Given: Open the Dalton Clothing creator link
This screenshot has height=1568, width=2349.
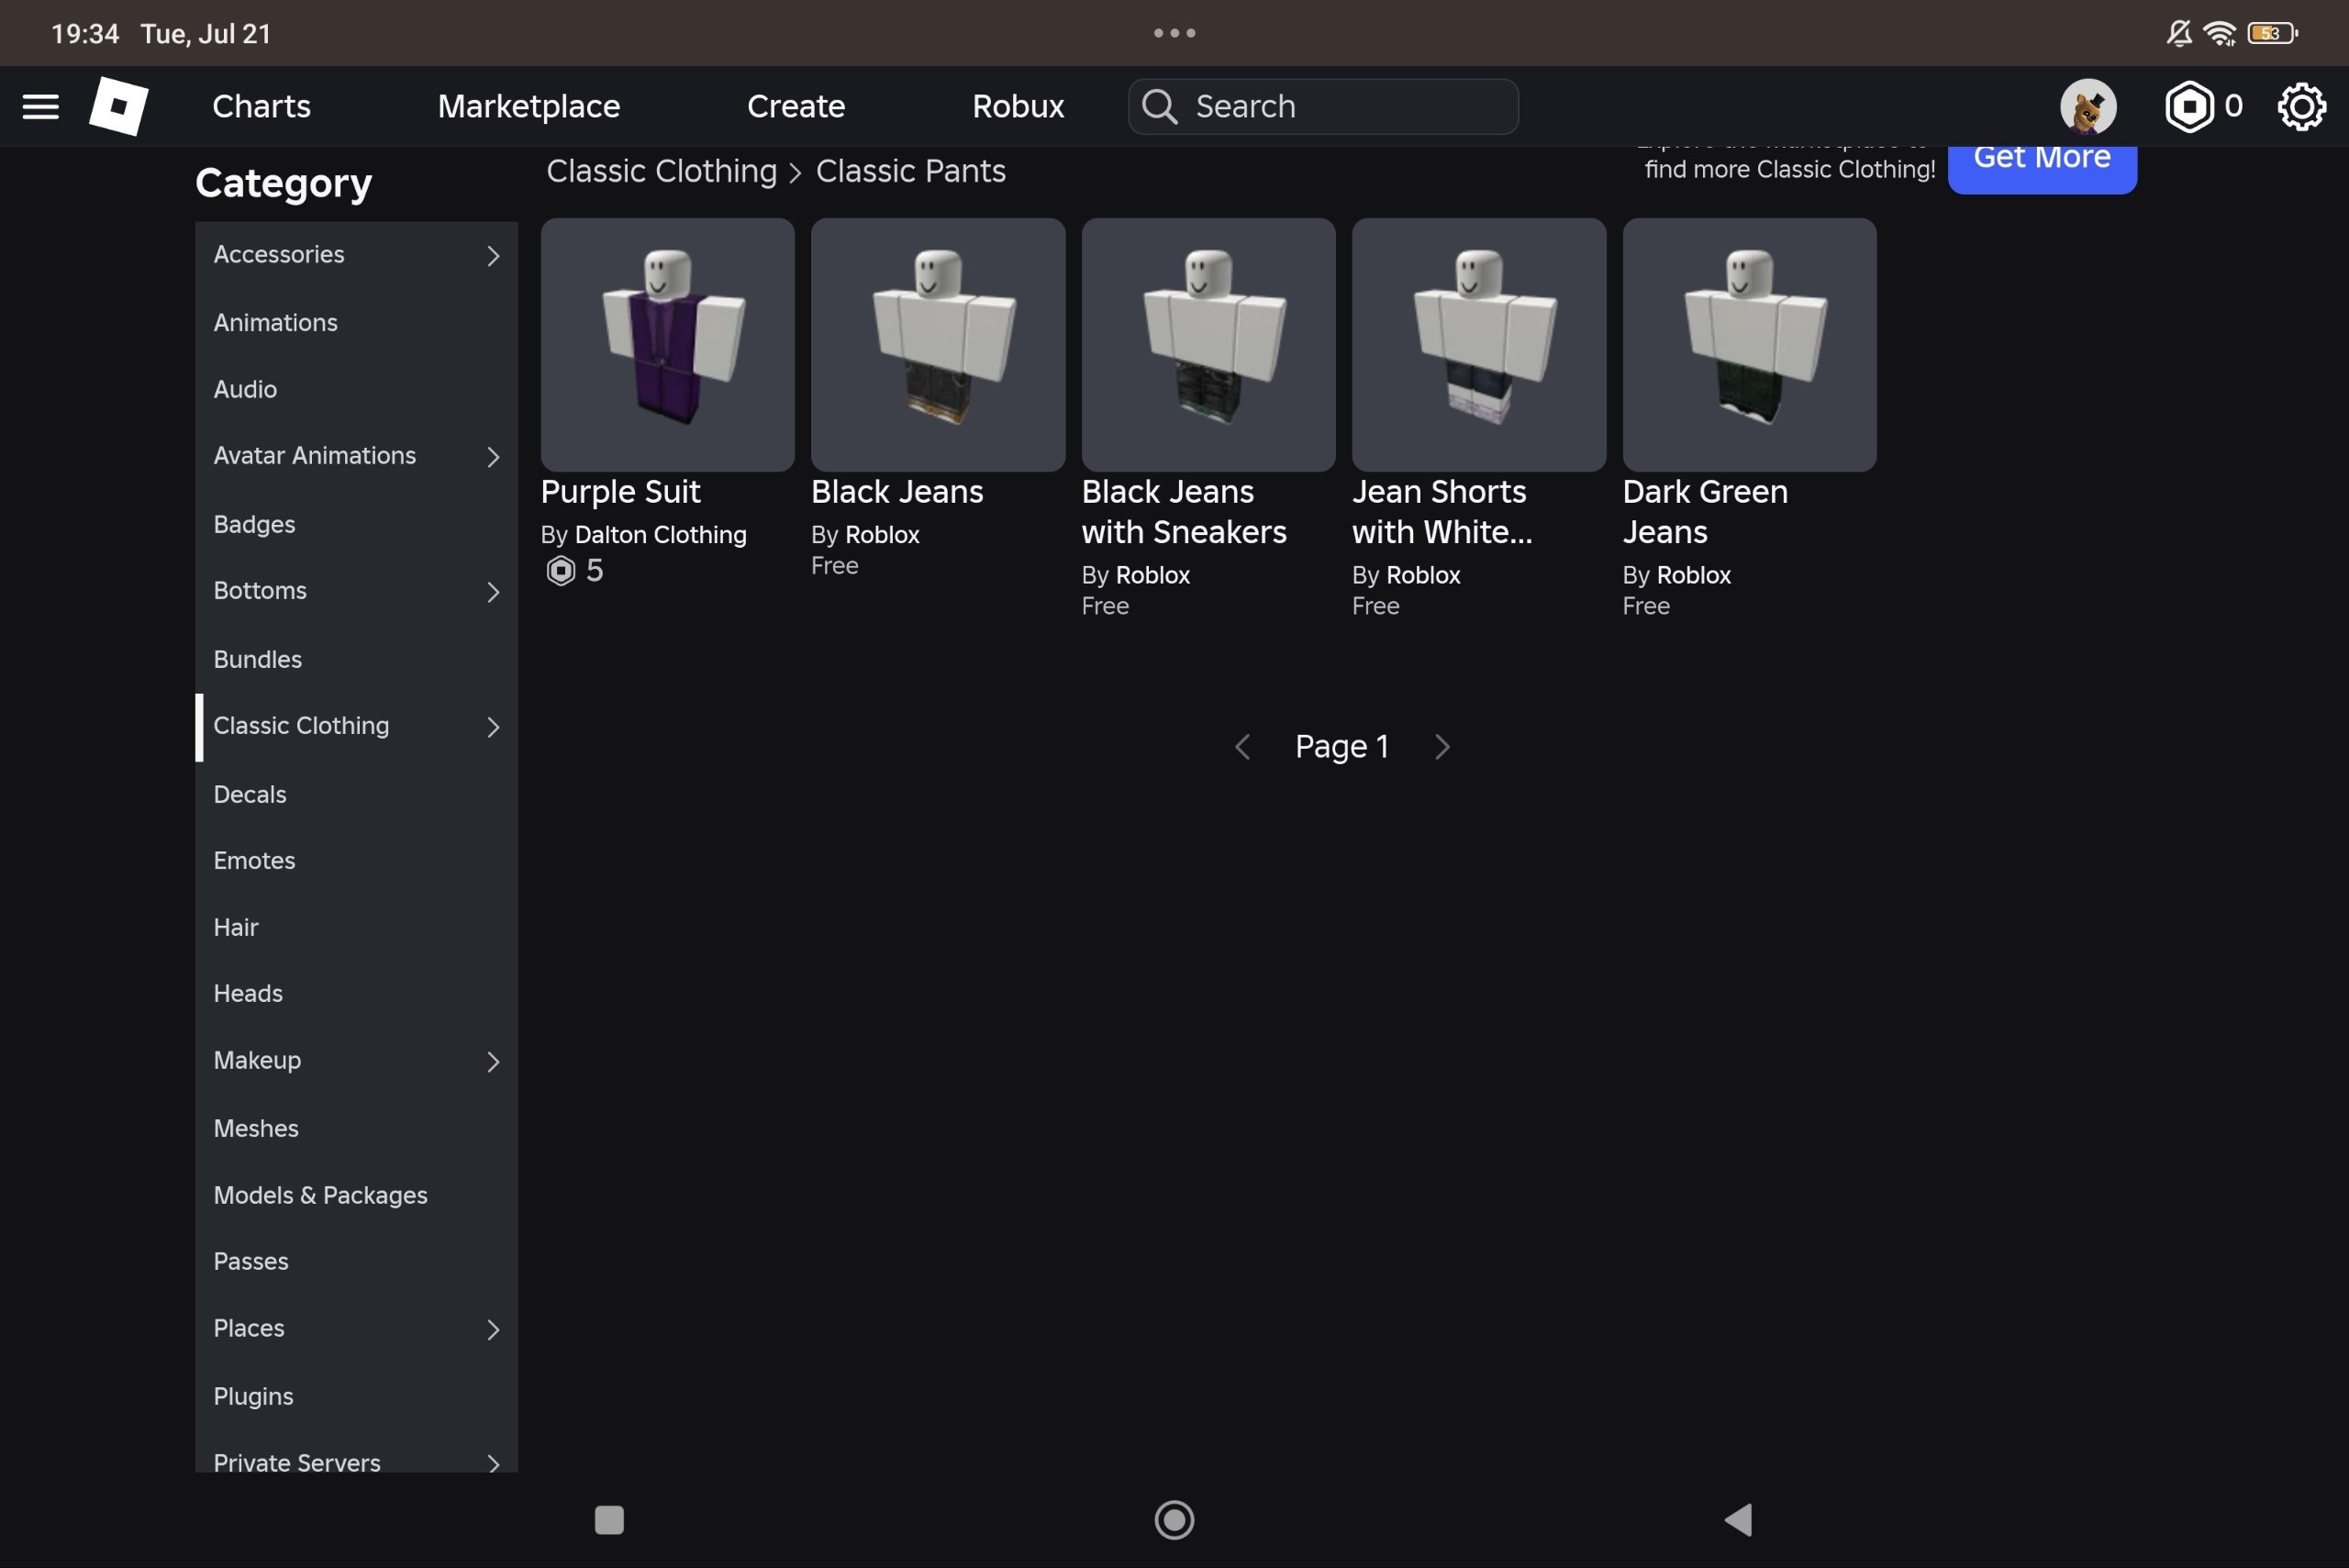Looking at the screenshot, I should pyautogui.click(x=660, y=535).
